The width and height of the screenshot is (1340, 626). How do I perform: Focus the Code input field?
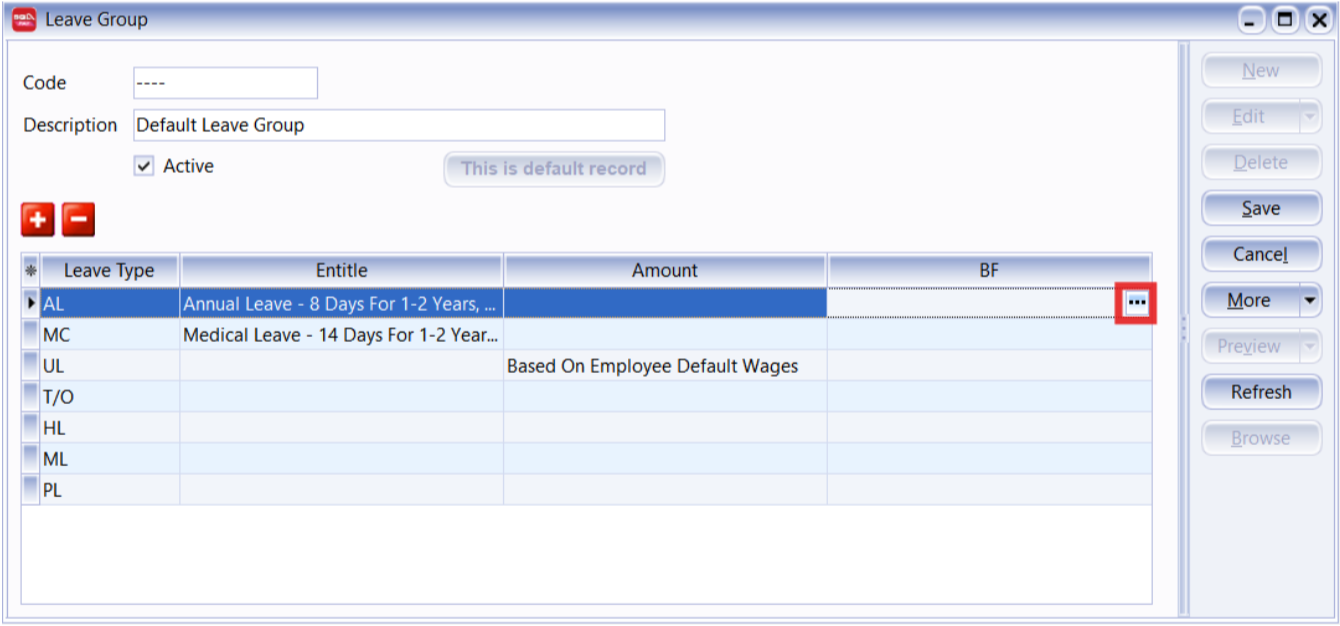(x=225, y=83)
